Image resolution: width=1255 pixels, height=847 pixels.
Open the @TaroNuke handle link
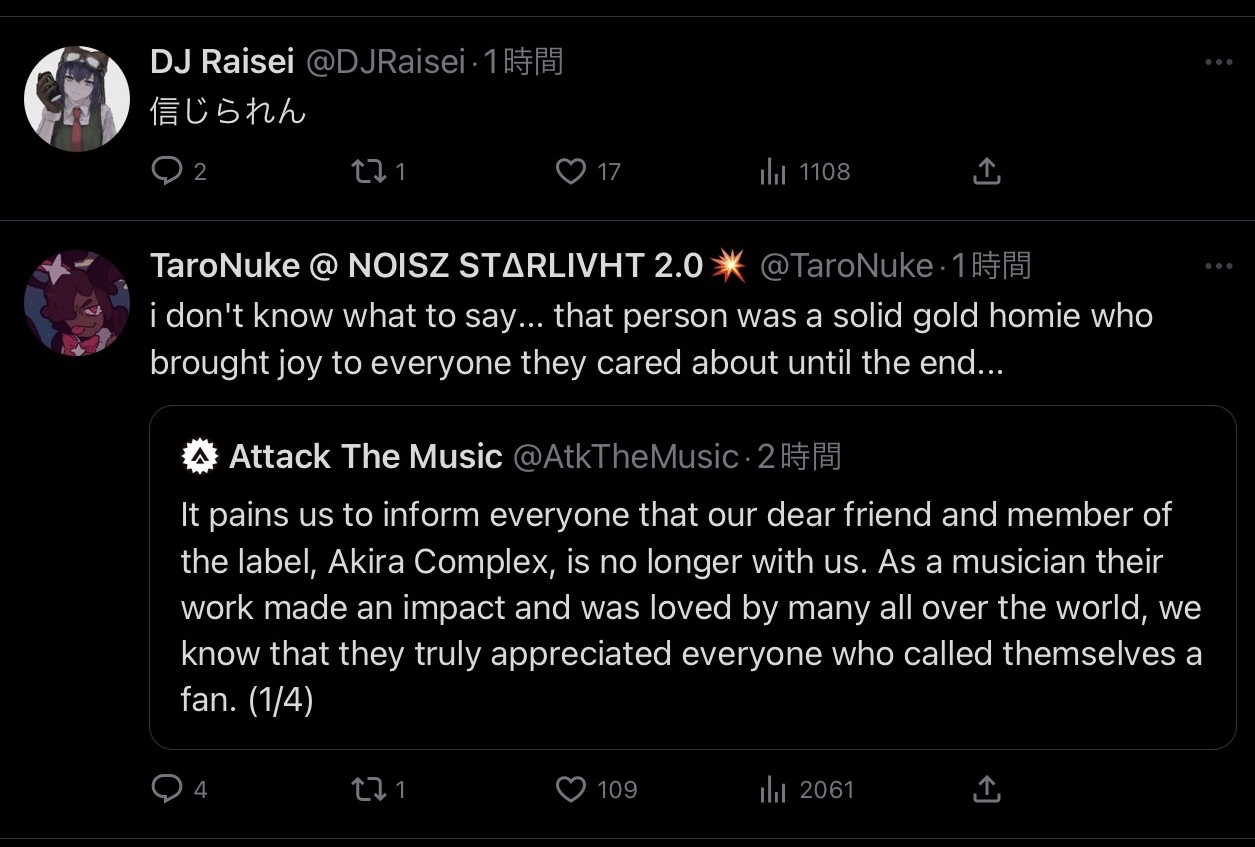[x=846, y=266]
